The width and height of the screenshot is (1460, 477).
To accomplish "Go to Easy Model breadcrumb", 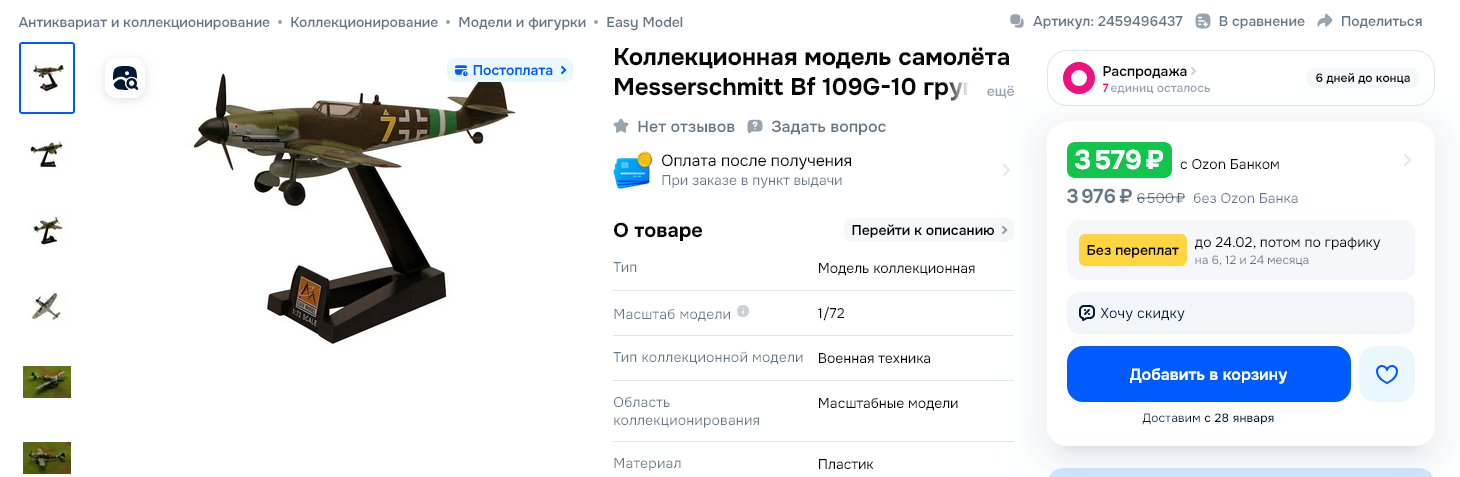I will point(645,22).
